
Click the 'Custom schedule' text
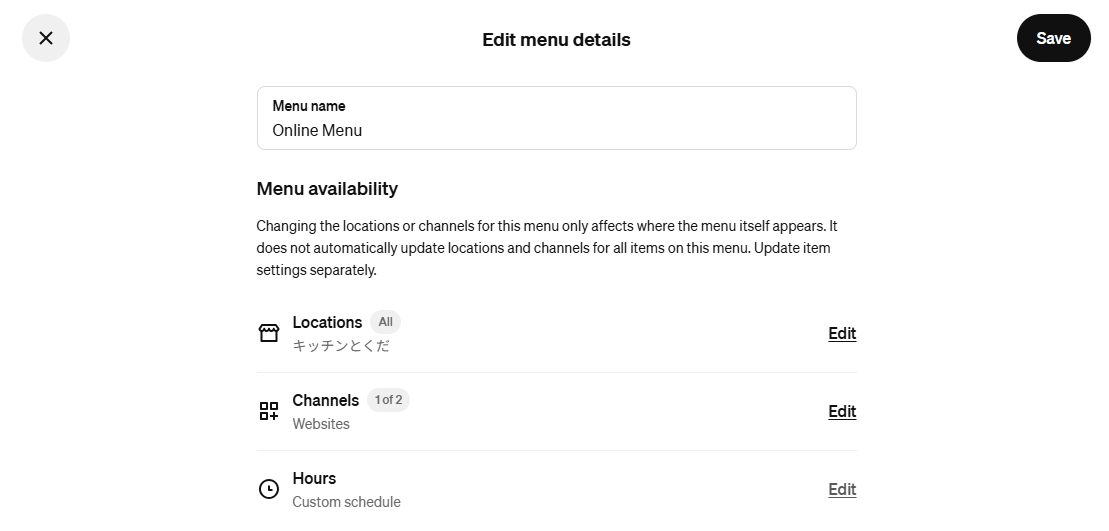click(347, 501)
